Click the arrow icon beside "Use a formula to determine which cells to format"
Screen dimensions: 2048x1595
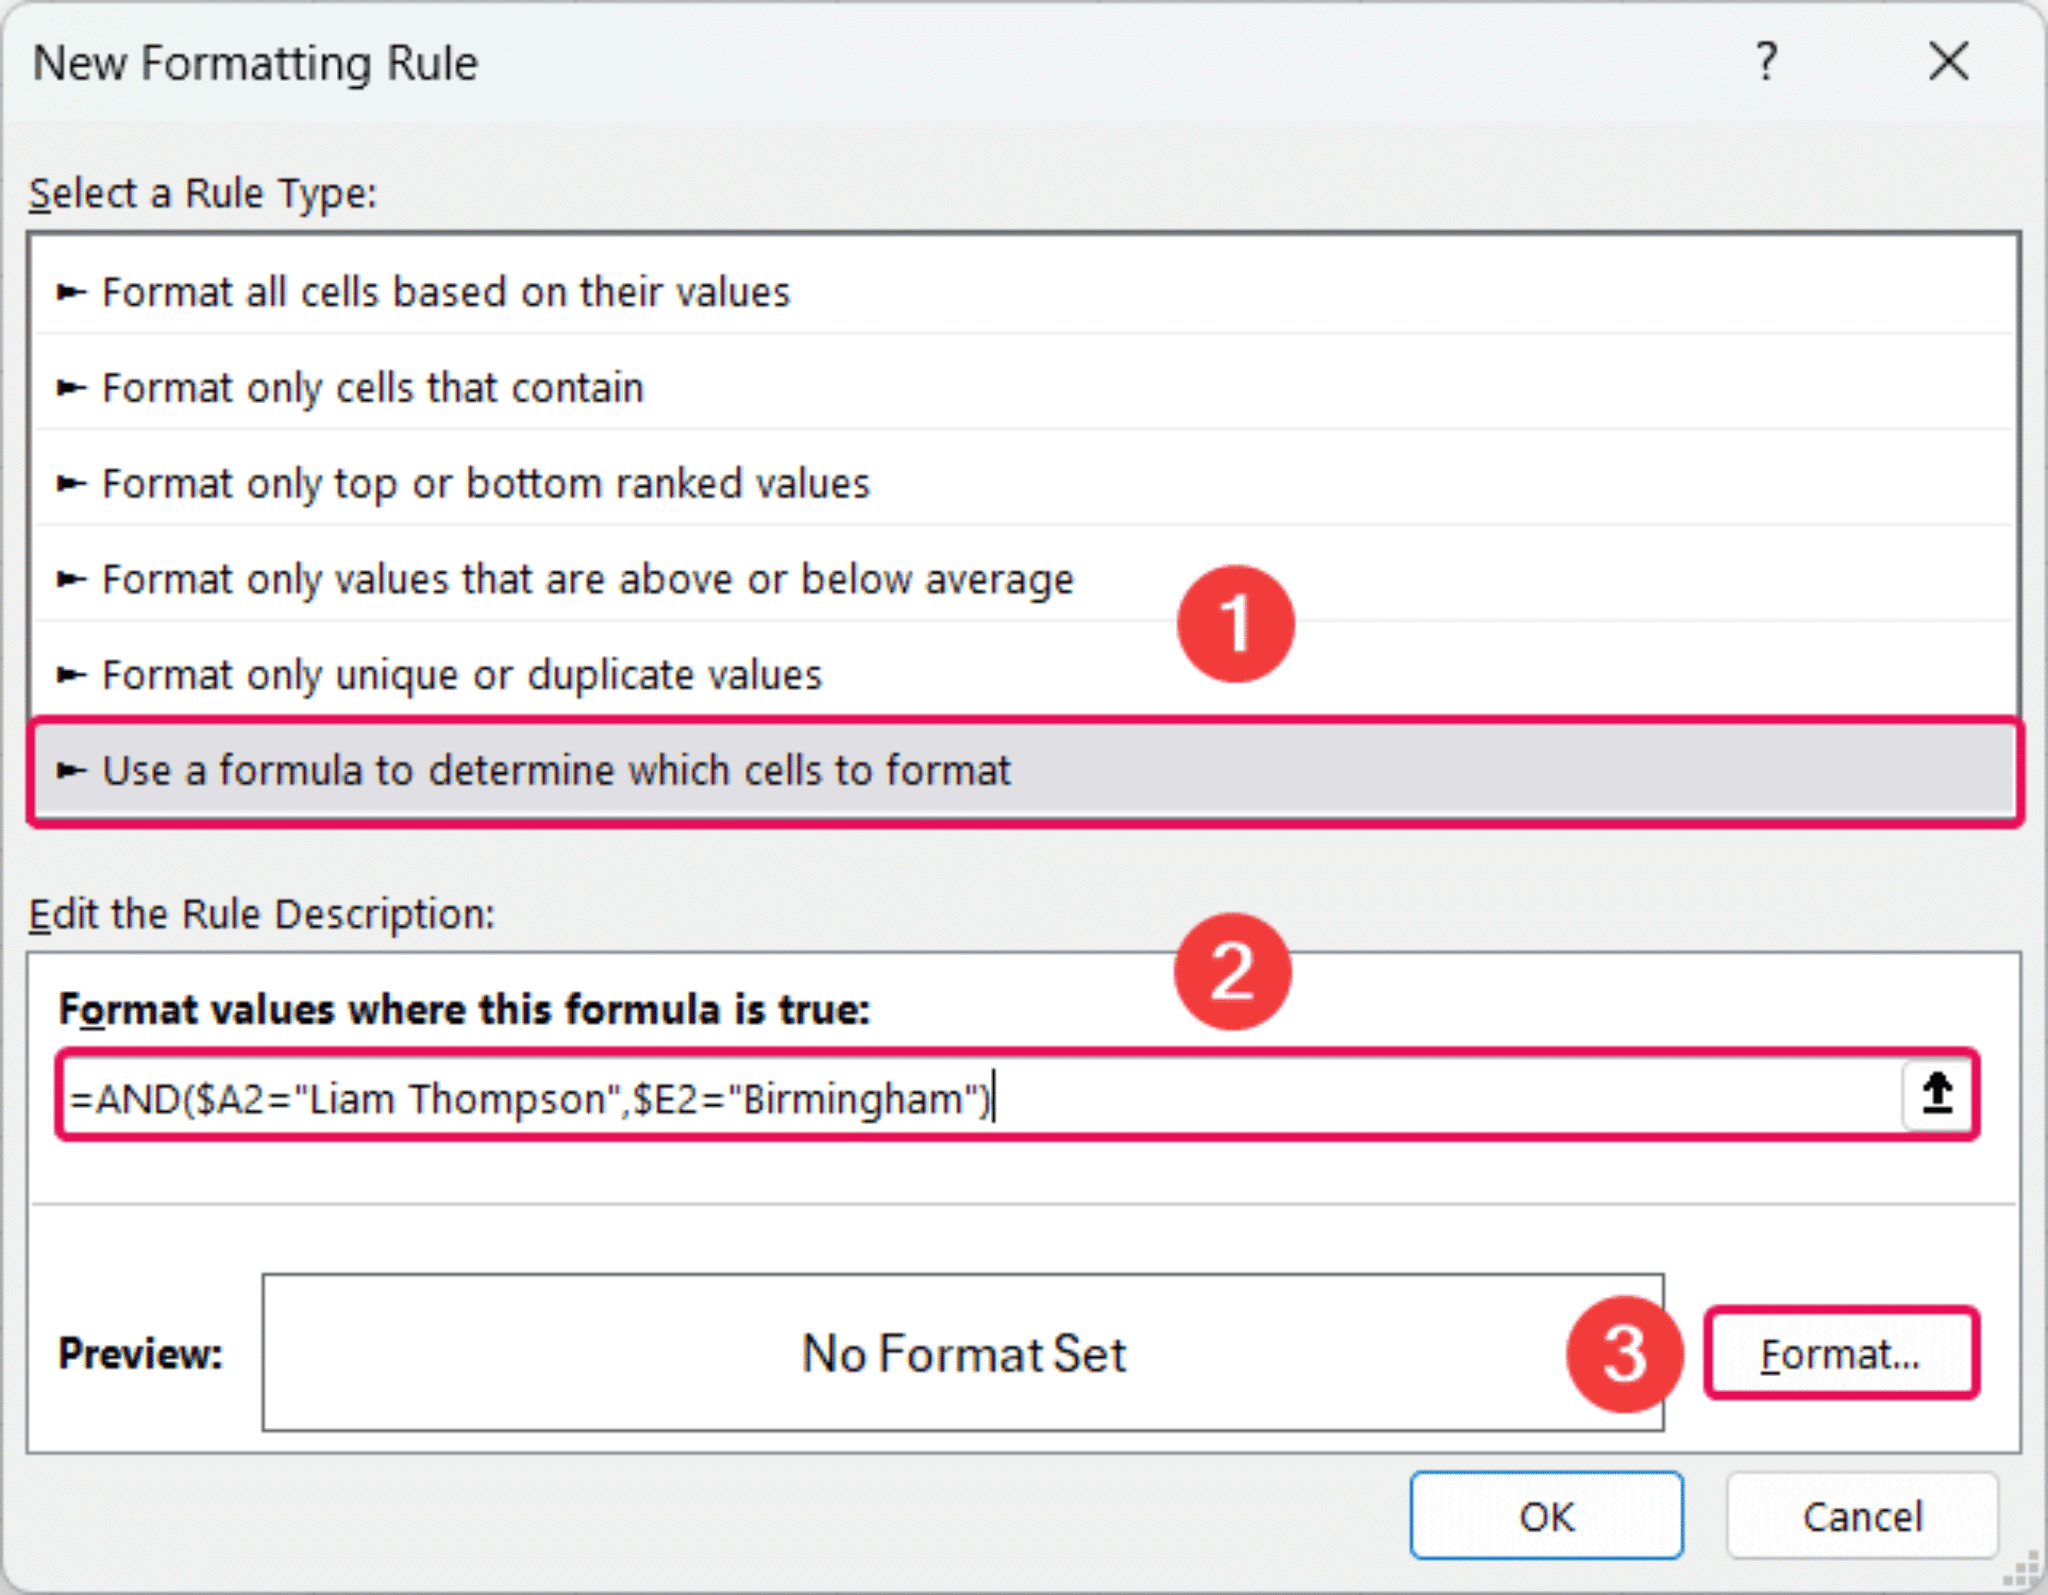pos(71,770)
